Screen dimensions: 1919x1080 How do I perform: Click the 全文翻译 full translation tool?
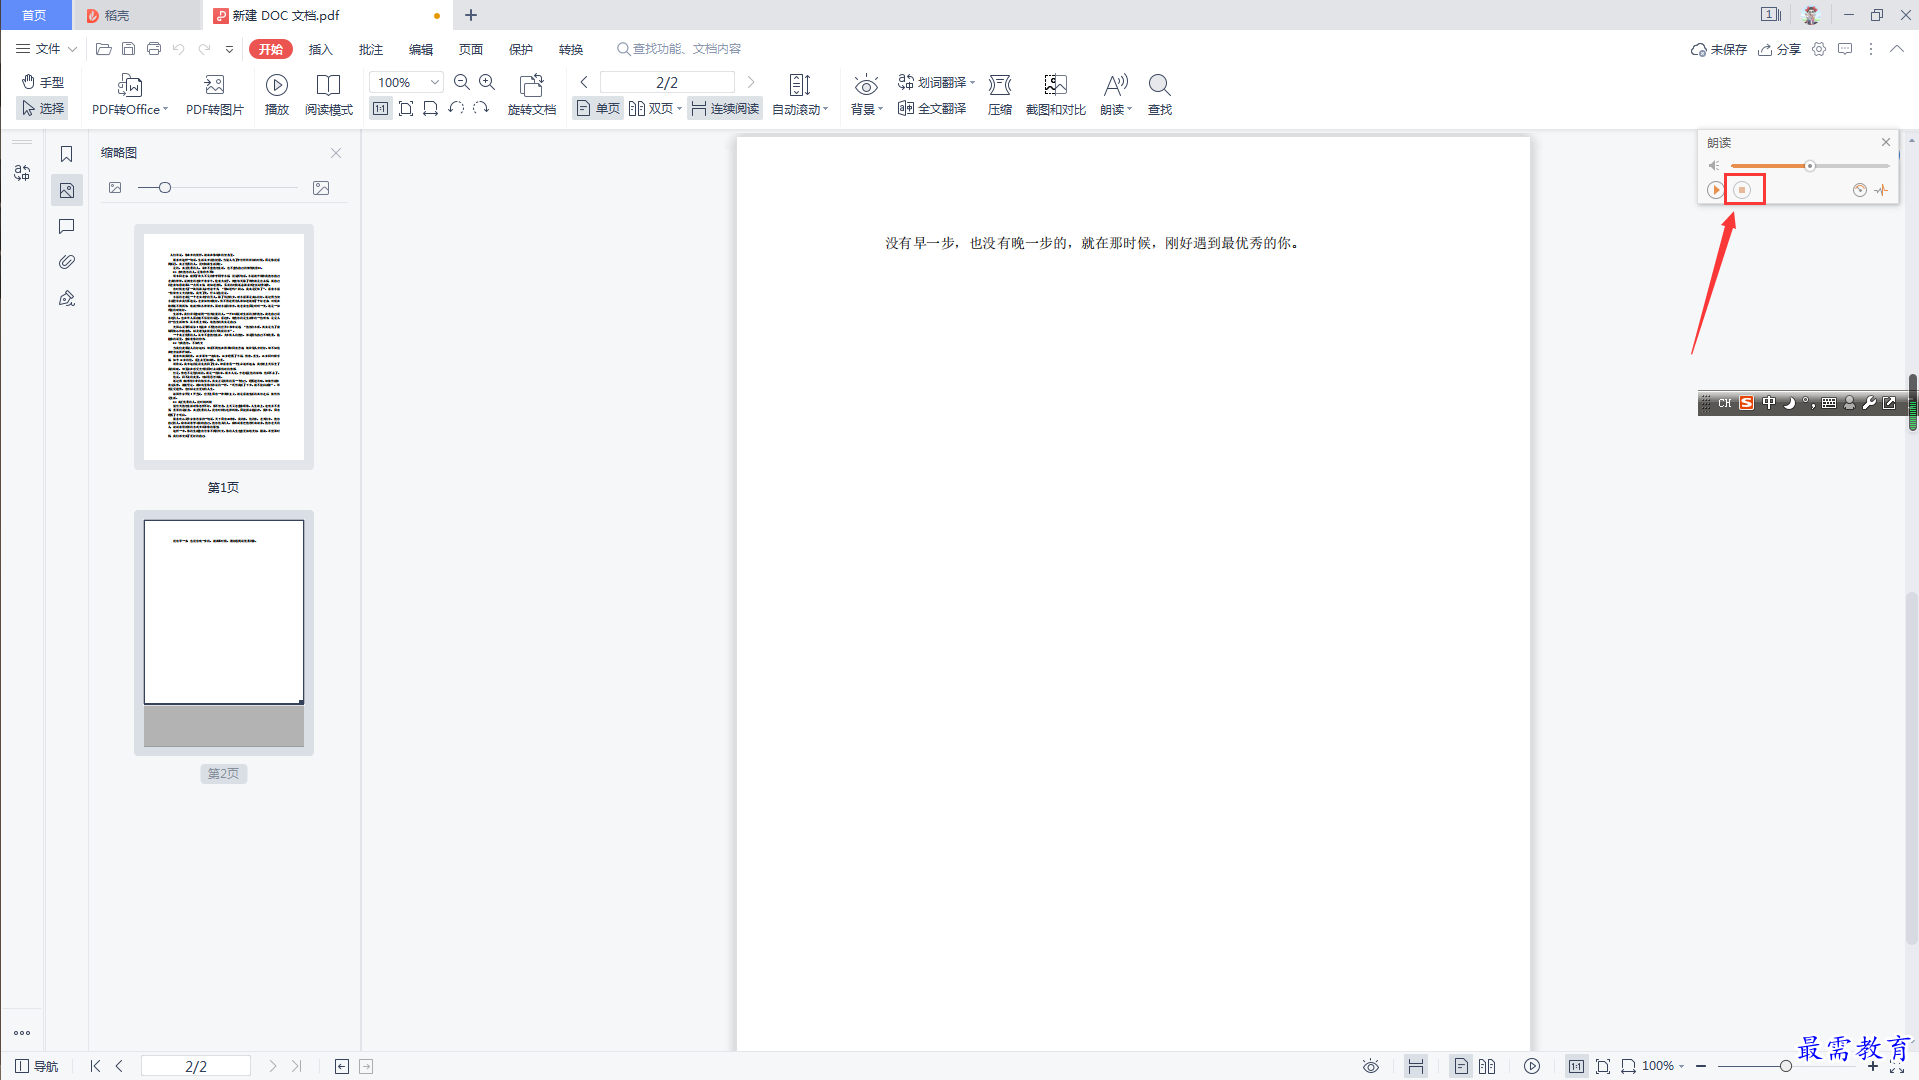pyautogui.click(x=932, y=108)
